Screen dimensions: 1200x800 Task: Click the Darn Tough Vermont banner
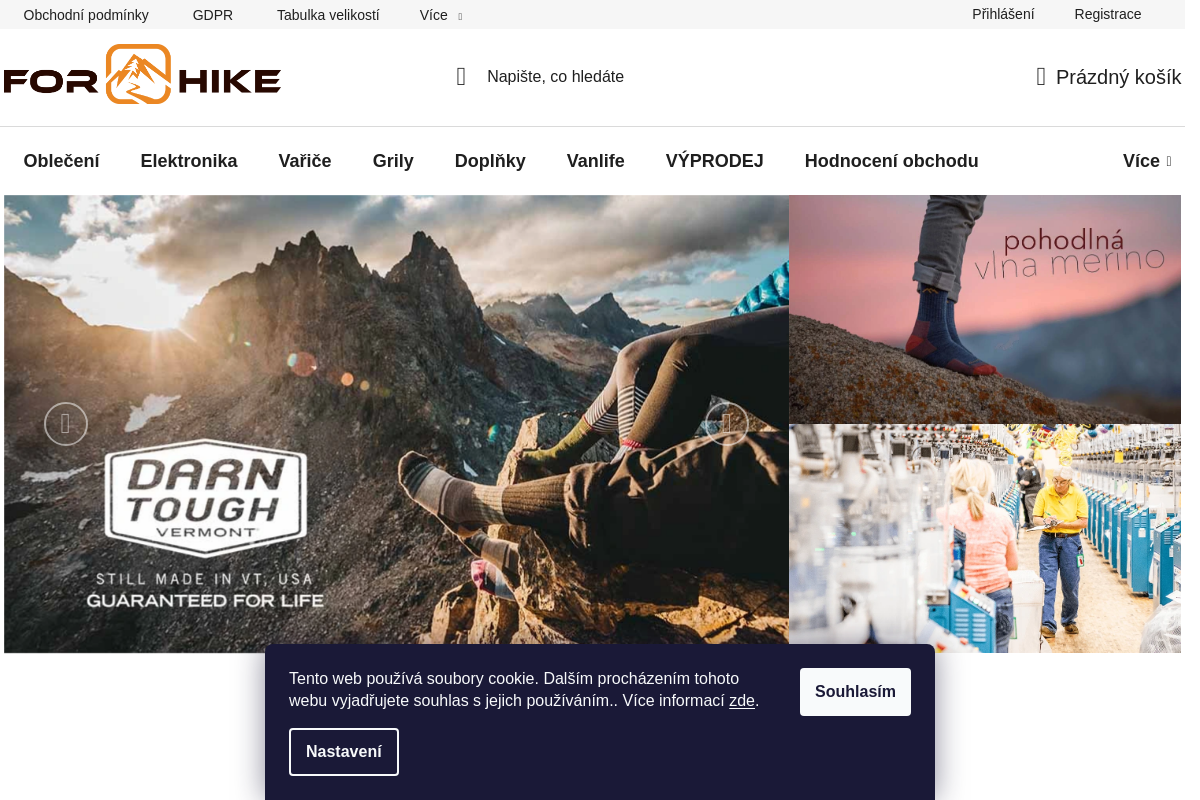coord(396,424)
